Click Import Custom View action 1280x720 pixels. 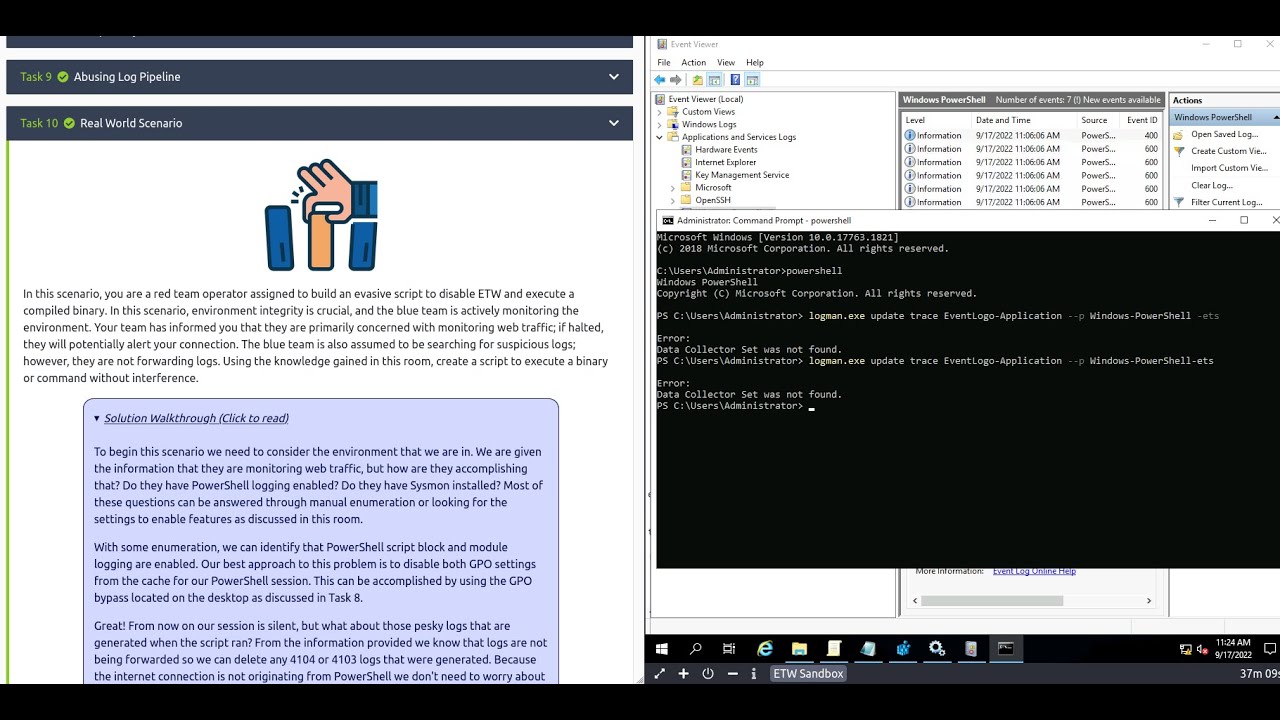(1229, 168)
